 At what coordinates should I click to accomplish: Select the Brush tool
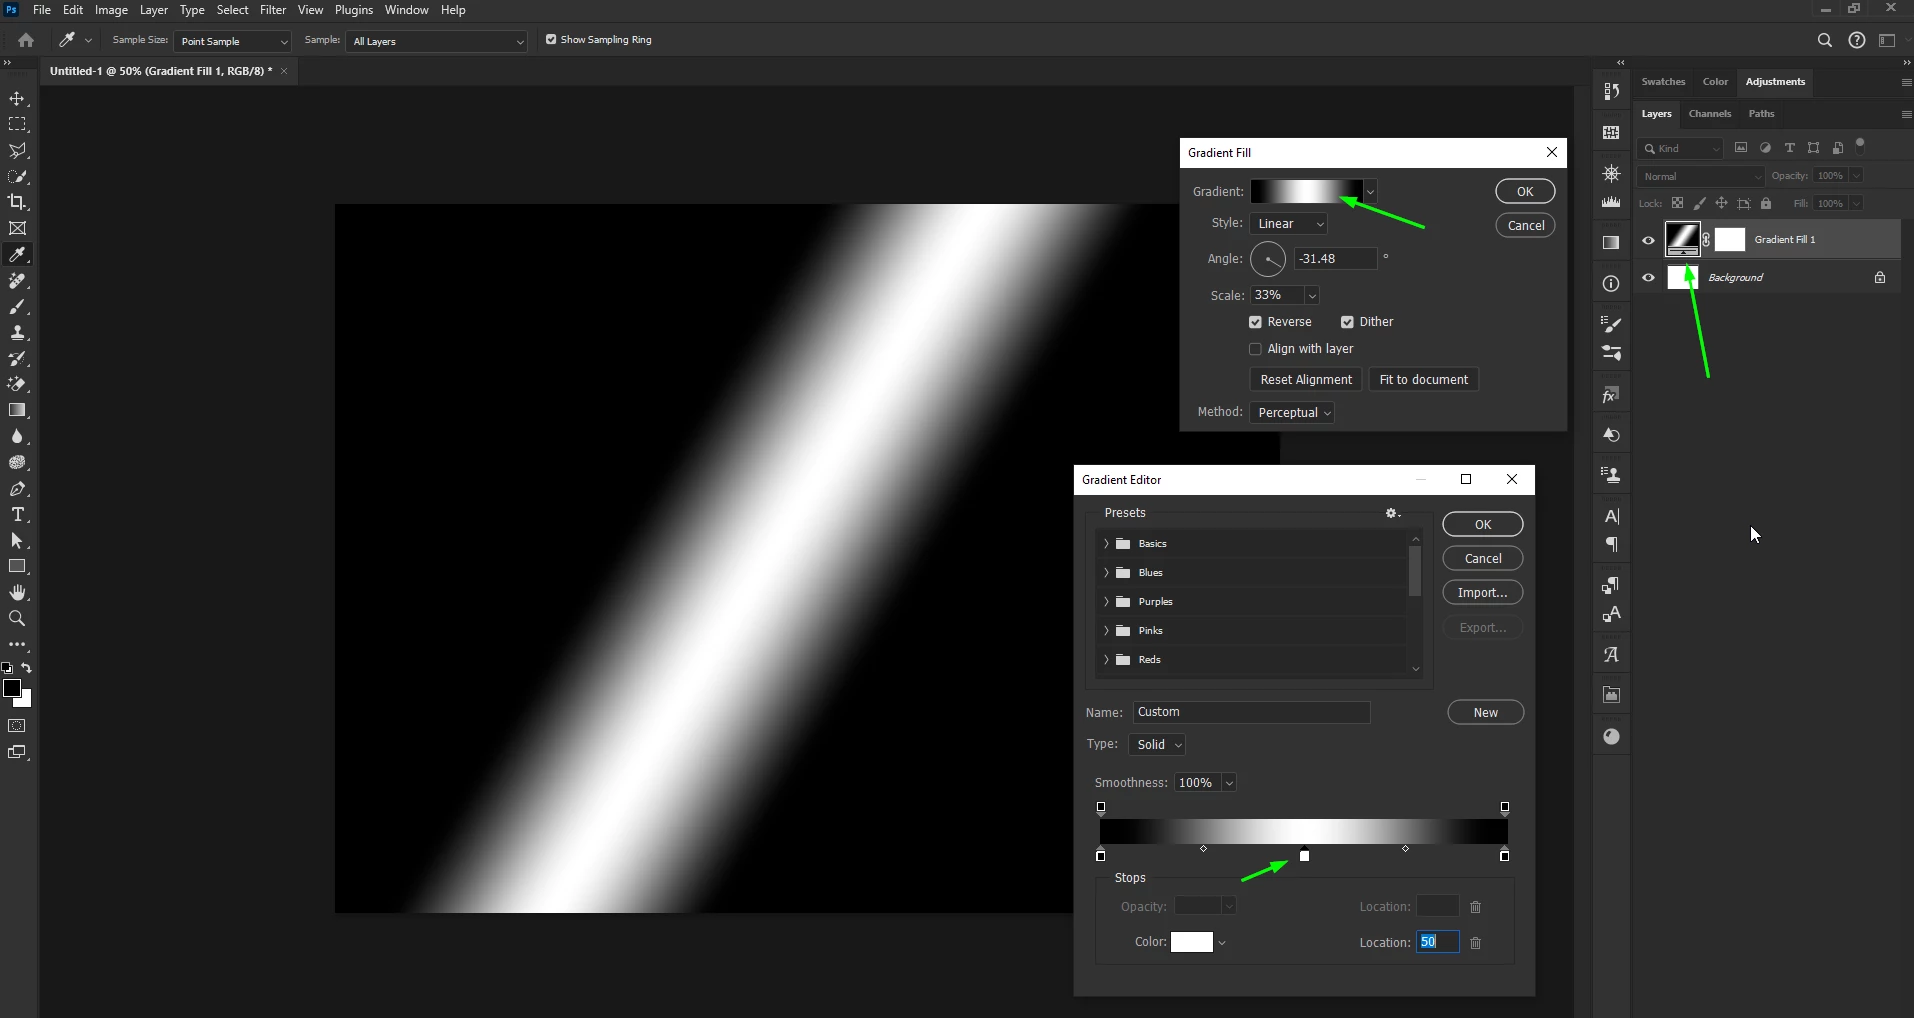click(x=17, y=307)
